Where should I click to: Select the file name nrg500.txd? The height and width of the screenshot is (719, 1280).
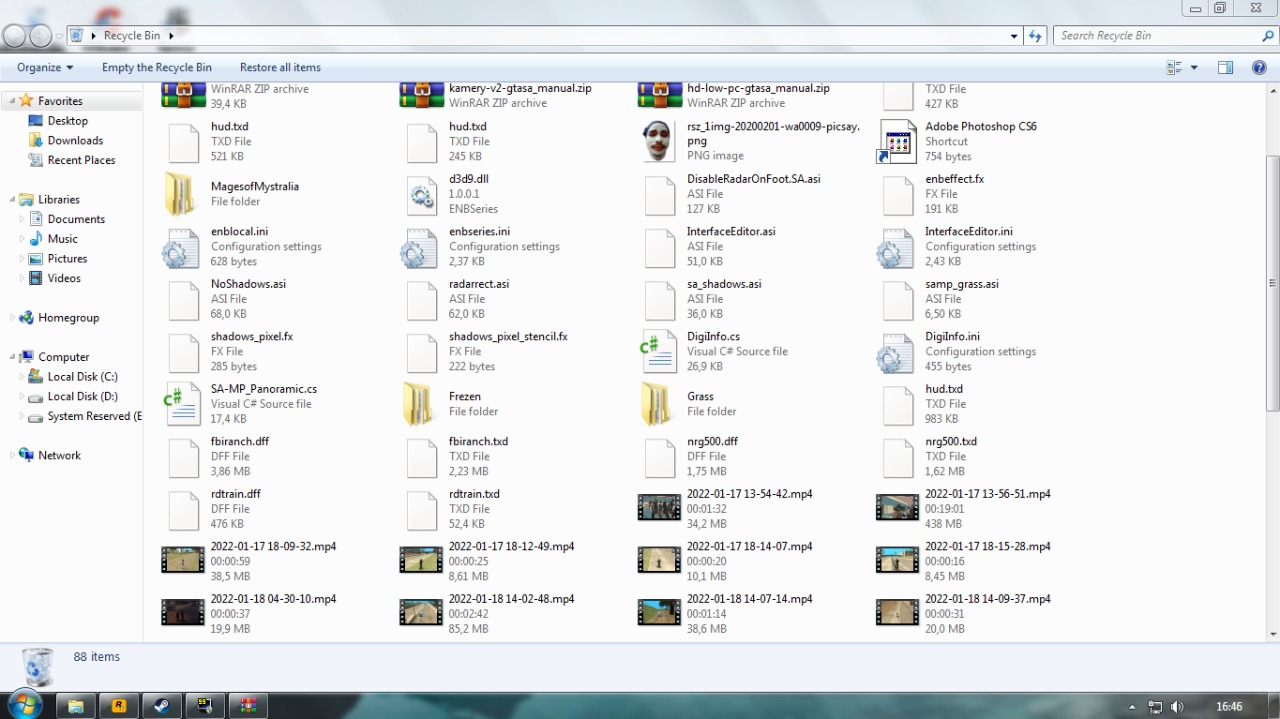pyautogui.click(x=951, y=441)
